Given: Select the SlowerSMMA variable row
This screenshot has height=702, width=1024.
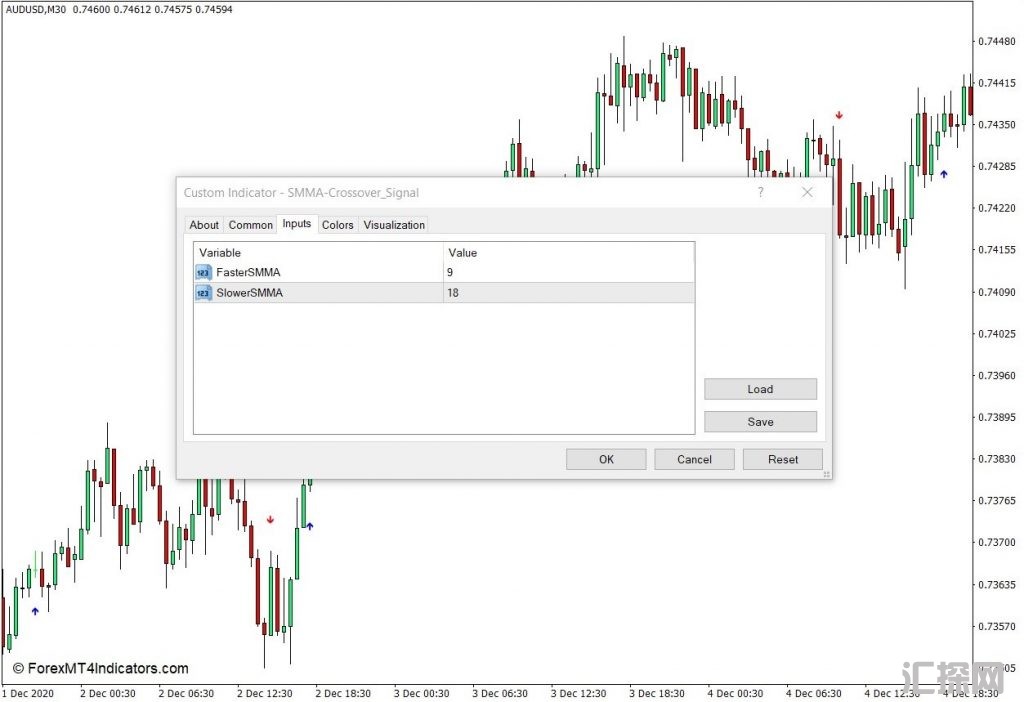Looking at the screenshot, I should 444,293.
